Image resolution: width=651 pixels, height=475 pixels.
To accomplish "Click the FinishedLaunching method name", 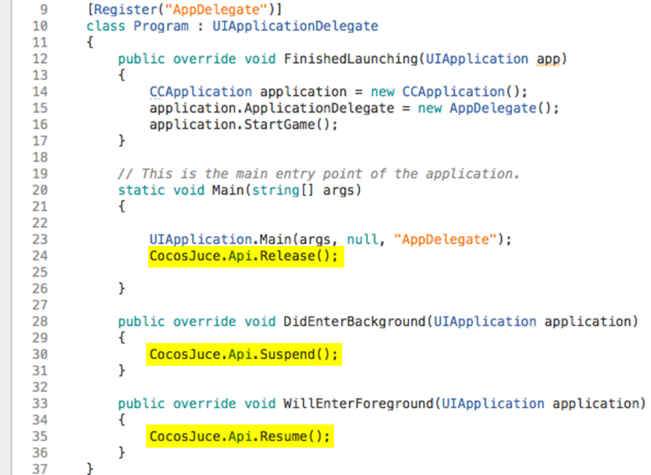I will pyautogui.click(x=350, y=59).
